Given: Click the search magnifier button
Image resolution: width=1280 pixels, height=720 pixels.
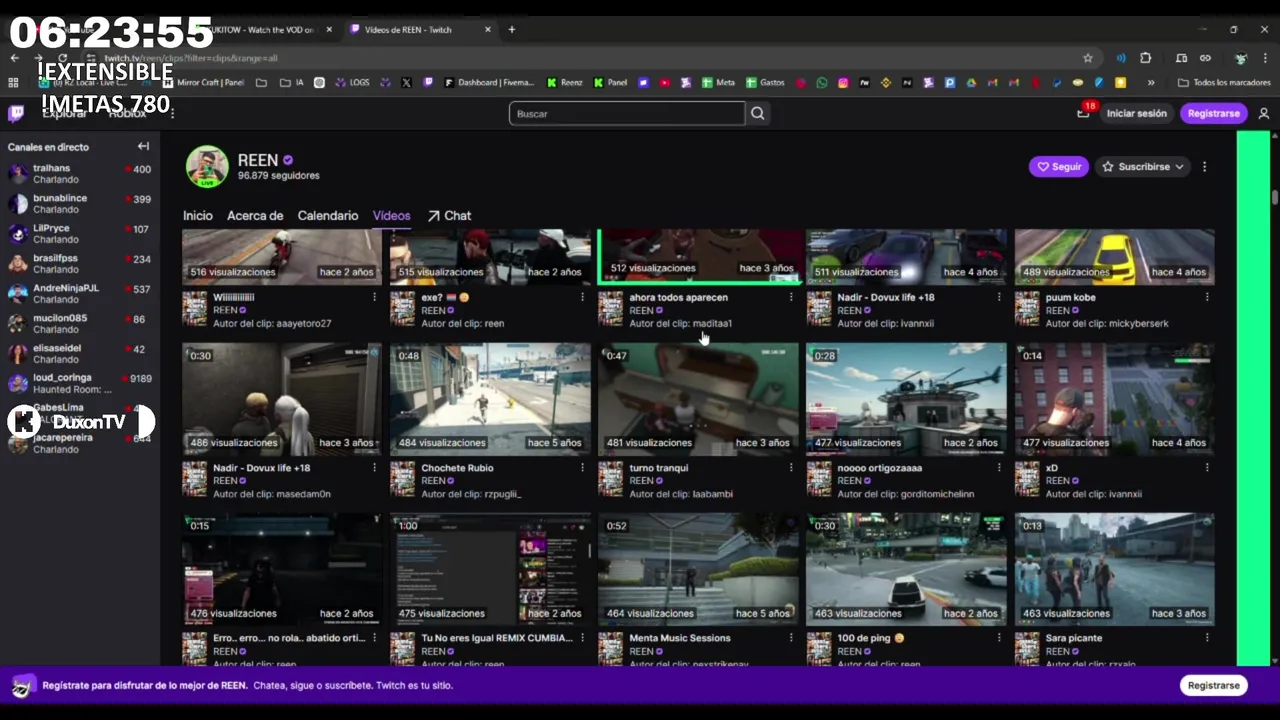Looking at the screenshot, I should point(758,114).
